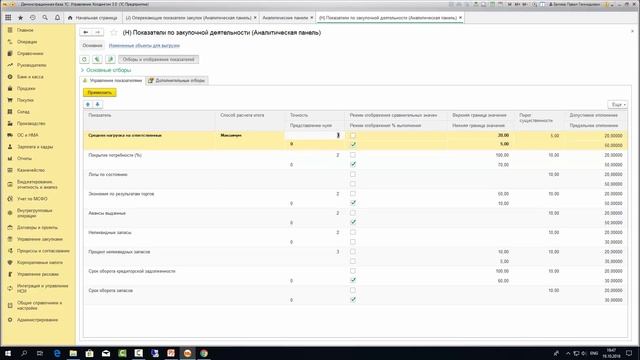This screenshot has height=360, width=640.
Task: Go back with the left arrow button
Action: tap(86, 32)
